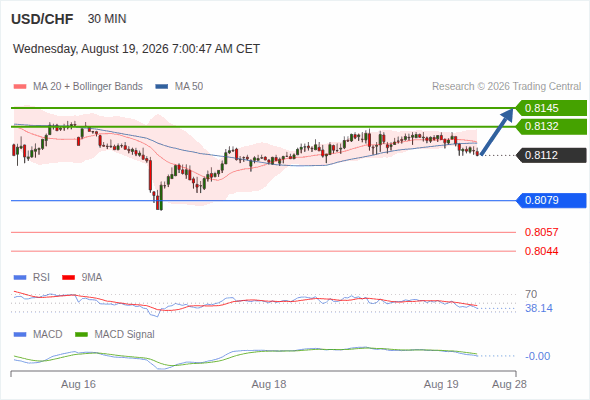Viewport: 590px width, 400px height.
Task: Click the blue RSI legend swatch
Action: (x=20, y=278)
